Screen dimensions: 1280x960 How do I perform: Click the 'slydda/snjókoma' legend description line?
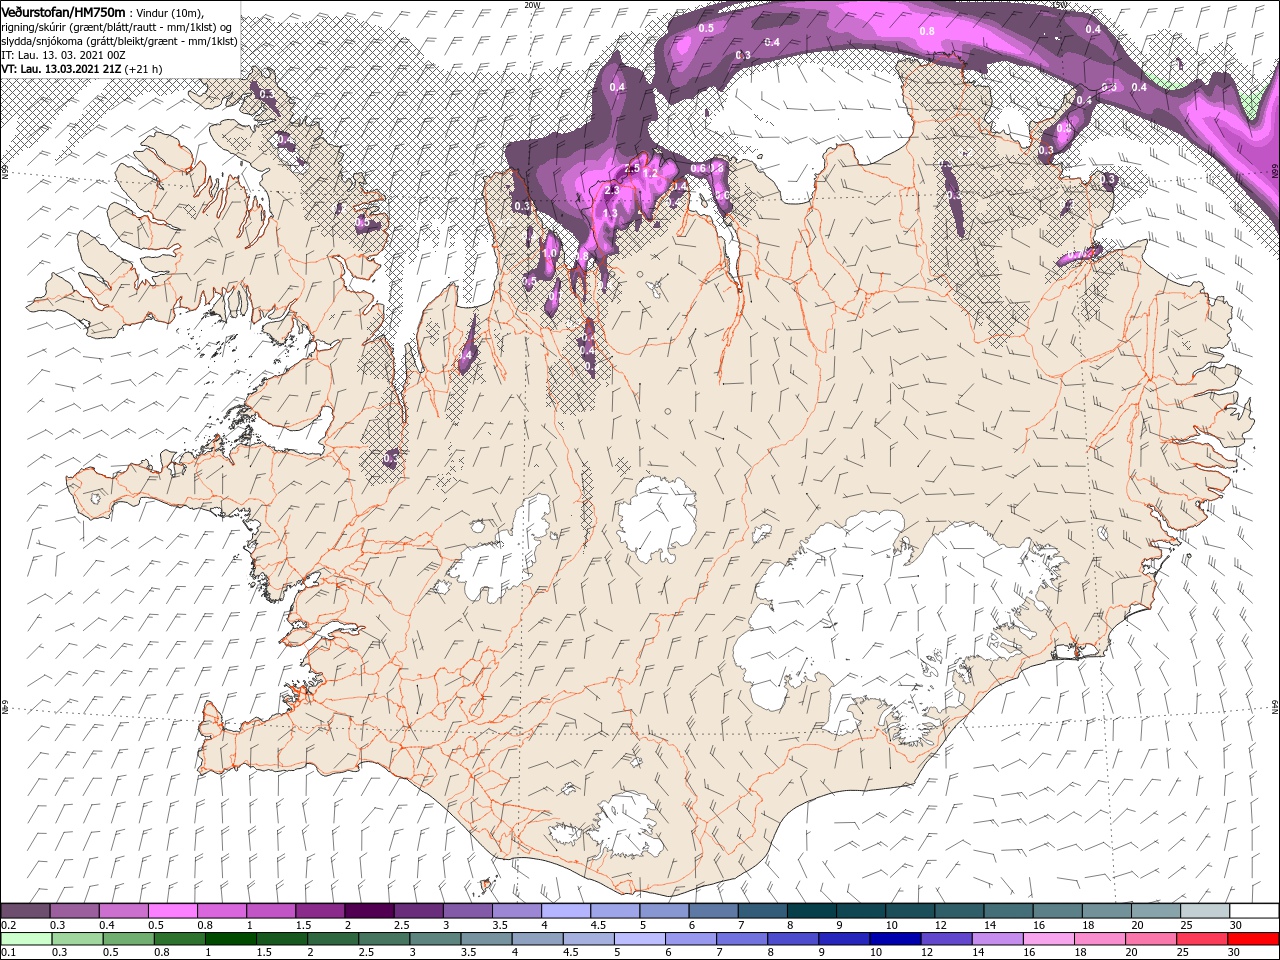[x=119, y=41]
